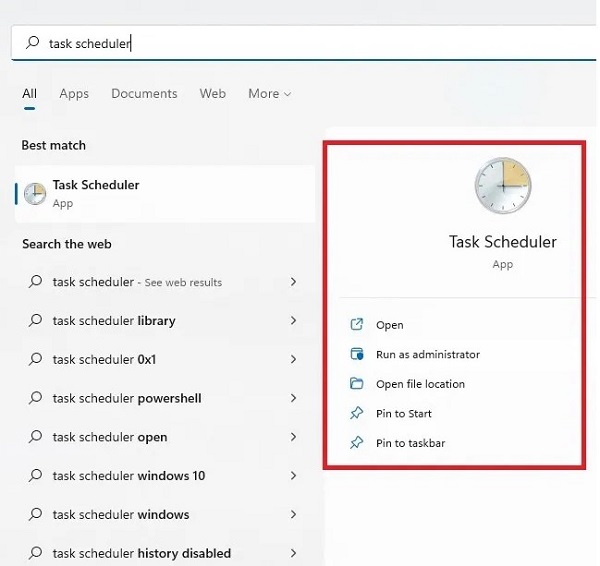The width and height of the screenshot is (600, 566).
Task: Click the magnifier icon beside 'task scheduler windows' suggestion
Action: [x=35, y=514]
